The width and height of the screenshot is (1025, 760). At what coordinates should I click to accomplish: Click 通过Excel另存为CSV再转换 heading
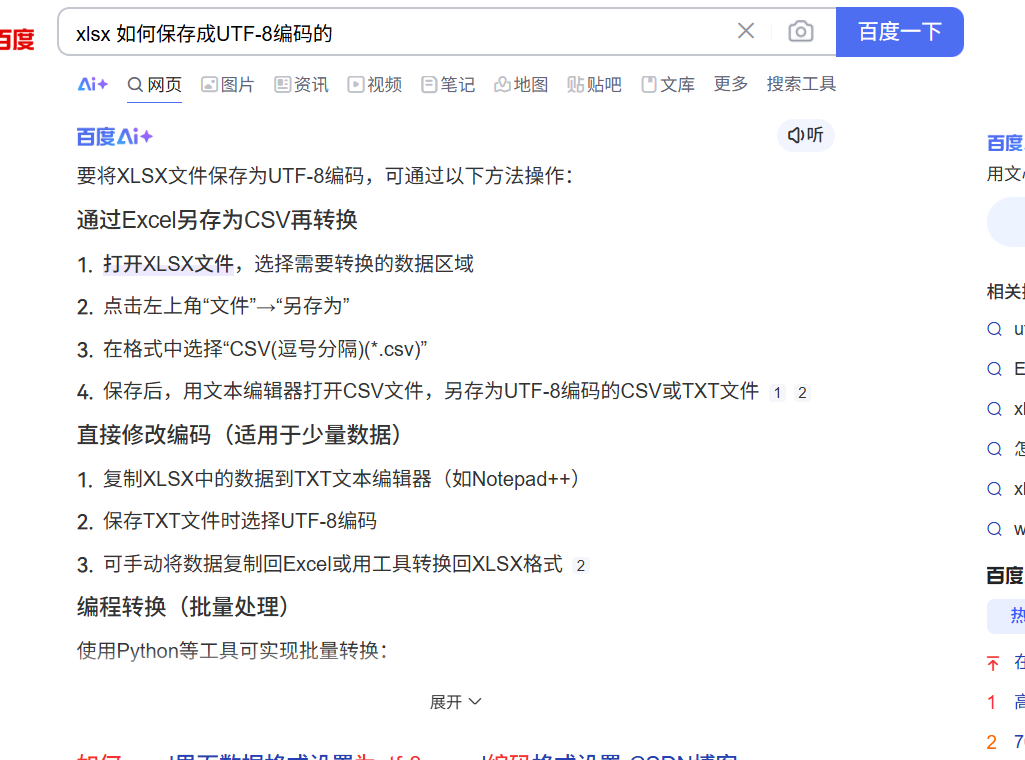(217, 220)
